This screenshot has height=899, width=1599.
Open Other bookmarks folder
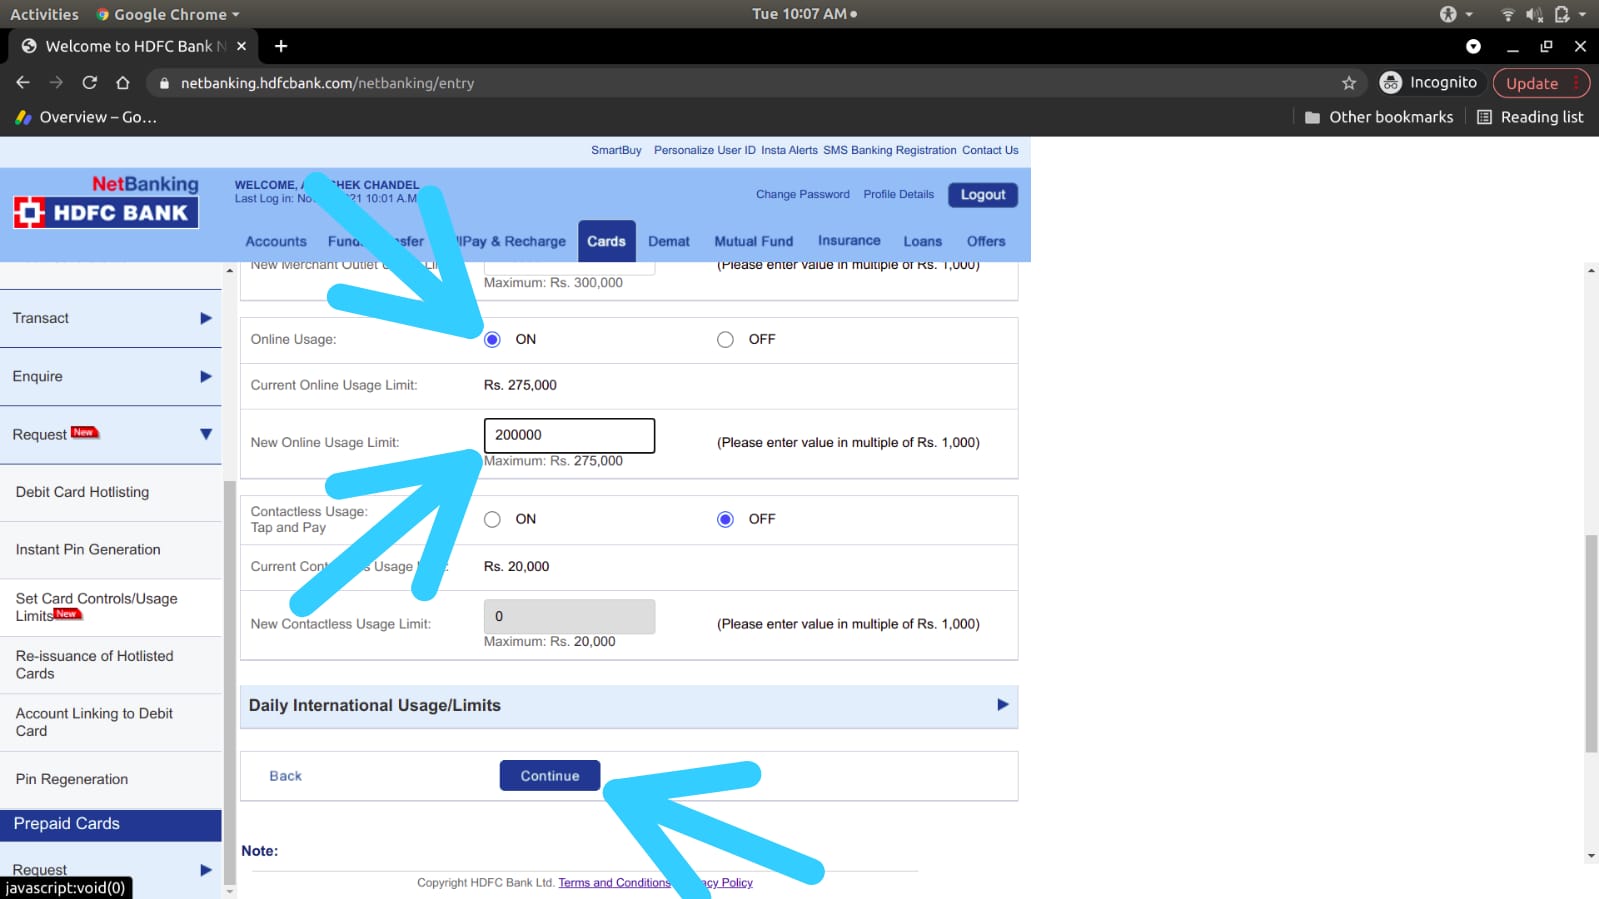(x=1379, y=117)
